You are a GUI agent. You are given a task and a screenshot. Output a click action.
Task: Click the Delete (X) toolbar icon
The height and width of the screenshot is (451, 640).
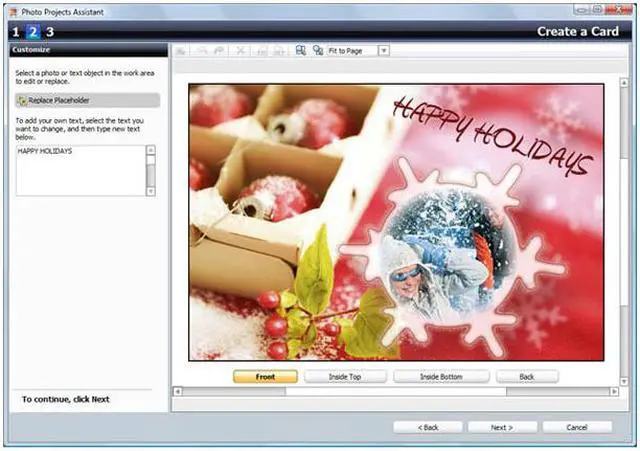pyautogui.click(x=241, y=50)
